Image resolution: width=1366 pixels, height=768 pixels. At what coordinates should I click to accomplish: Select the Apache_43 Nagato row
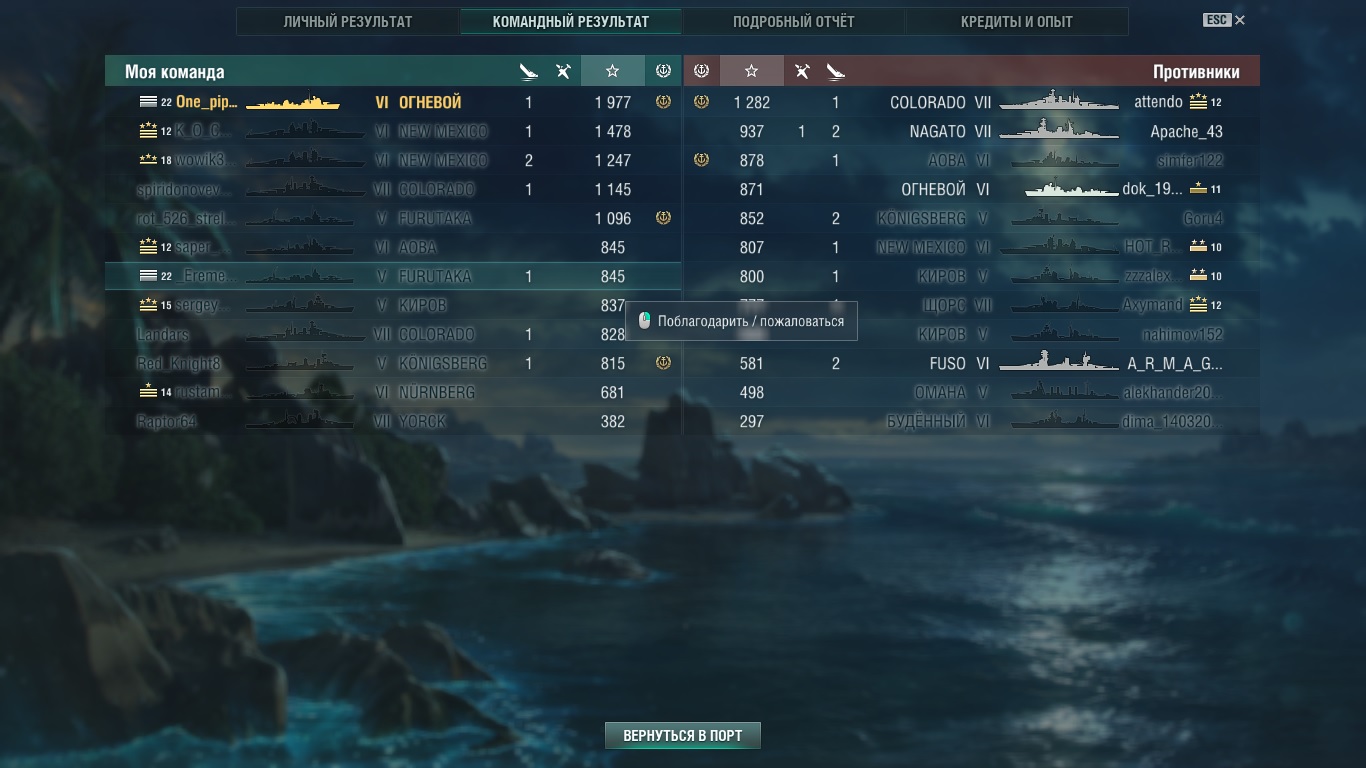click(972, 131)
